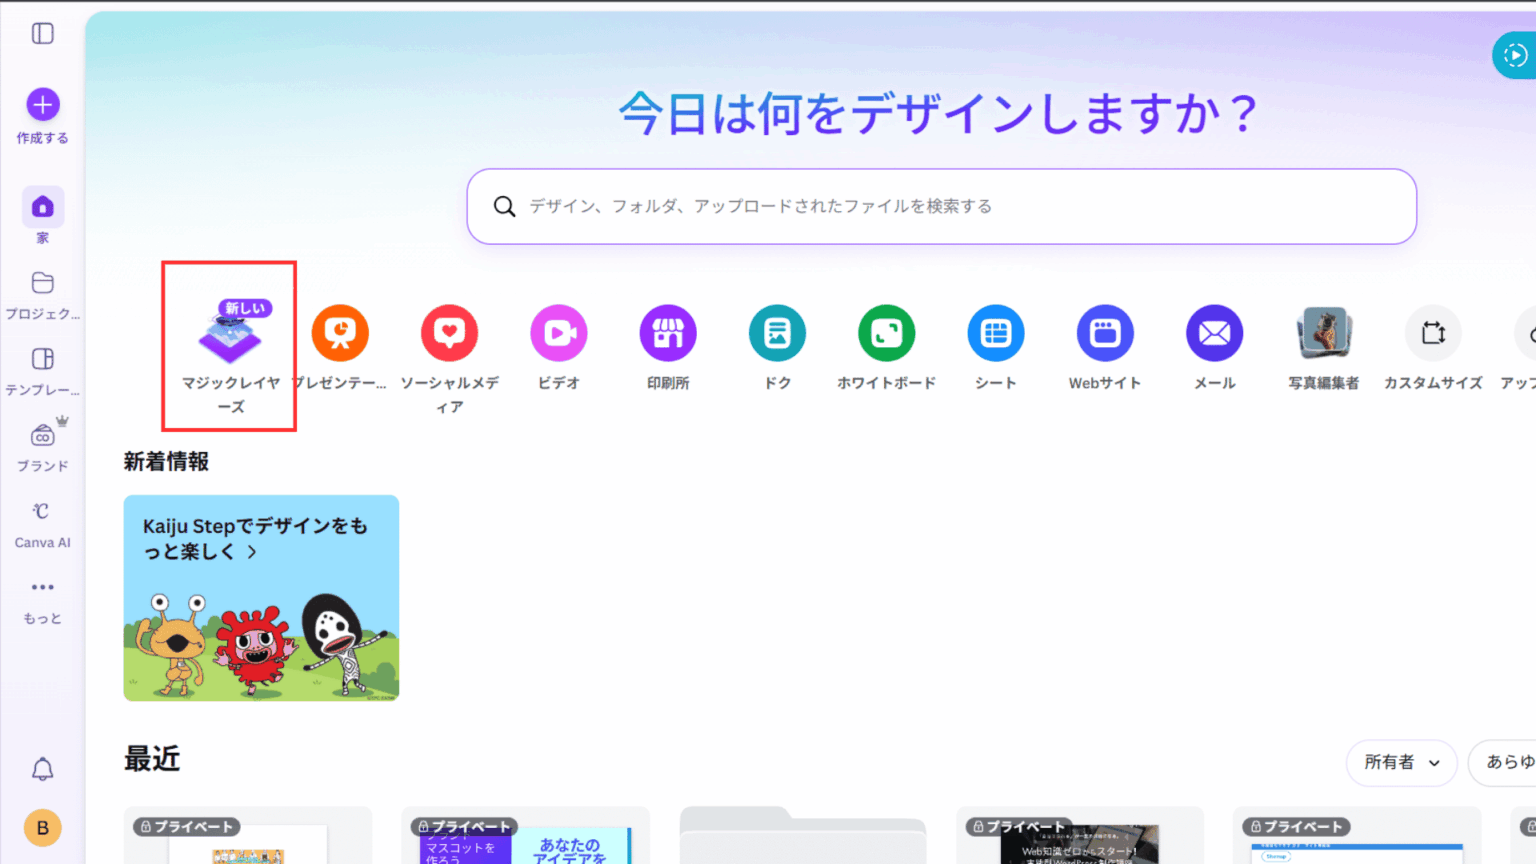Open the Kaiju Step banner link
The height and width of the screenshot is (864, 1536).
pyautogui.click(x=260, y=597)
